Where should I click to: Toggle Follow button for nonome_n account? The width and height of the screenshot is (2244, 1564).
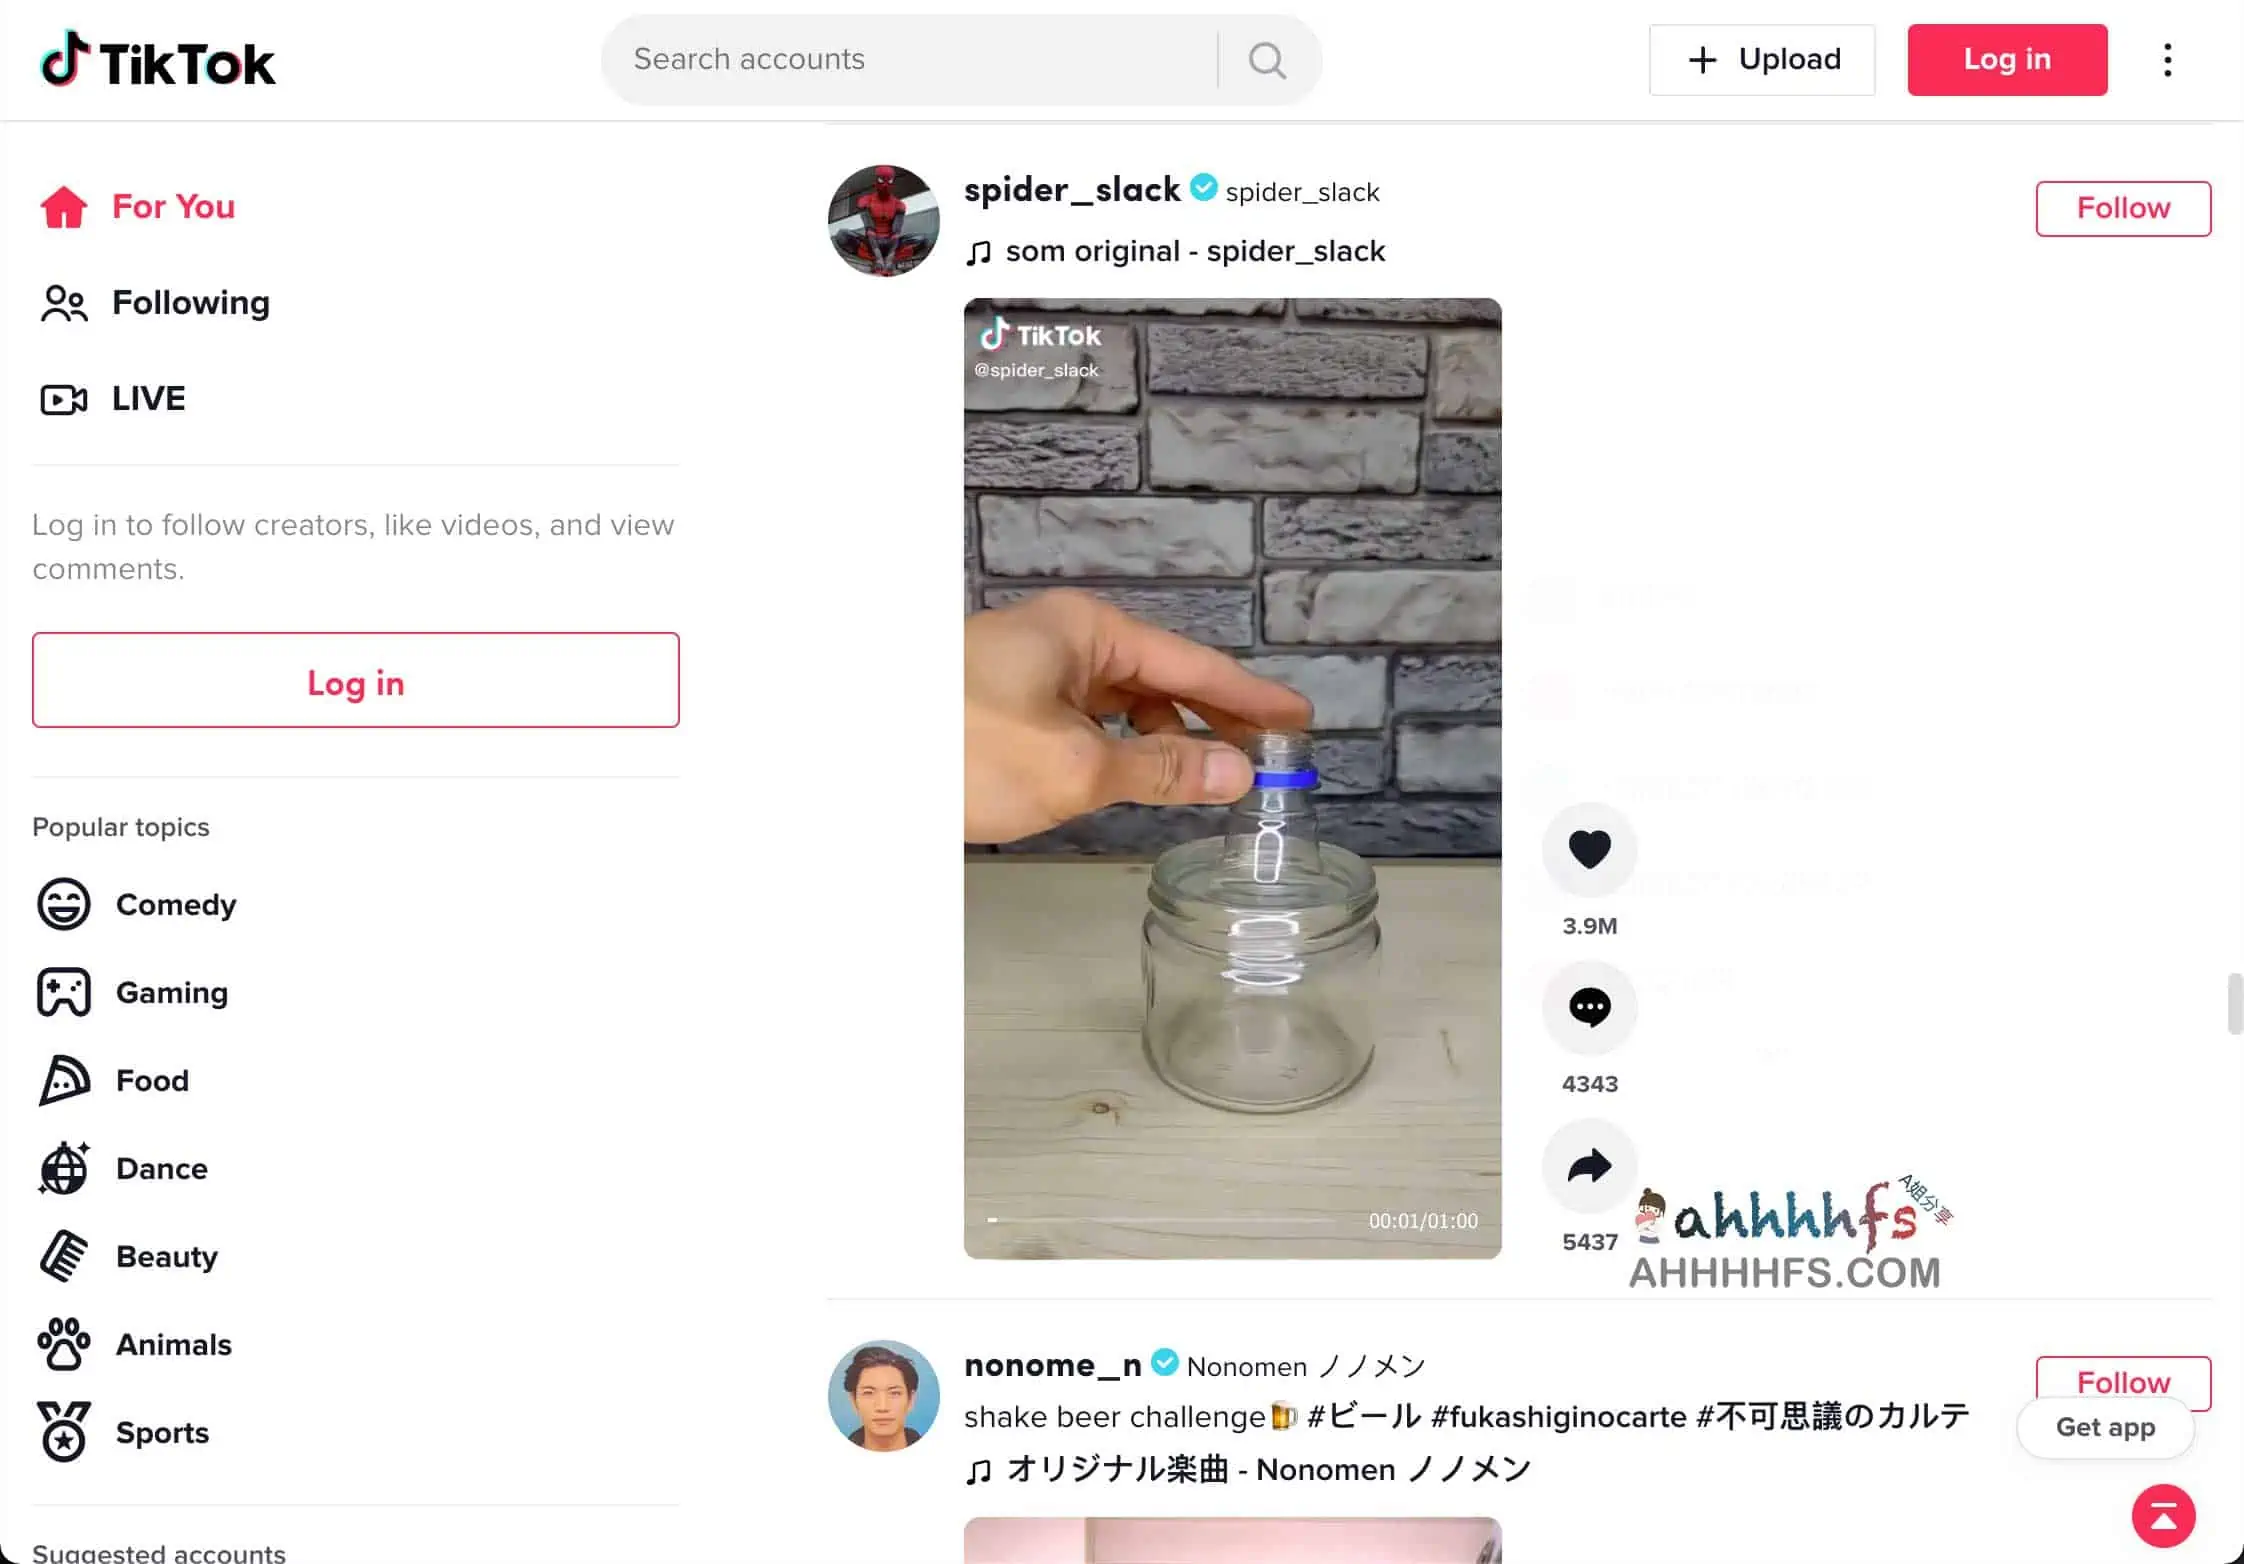pyautogui.click(x=2125, y=1383)
